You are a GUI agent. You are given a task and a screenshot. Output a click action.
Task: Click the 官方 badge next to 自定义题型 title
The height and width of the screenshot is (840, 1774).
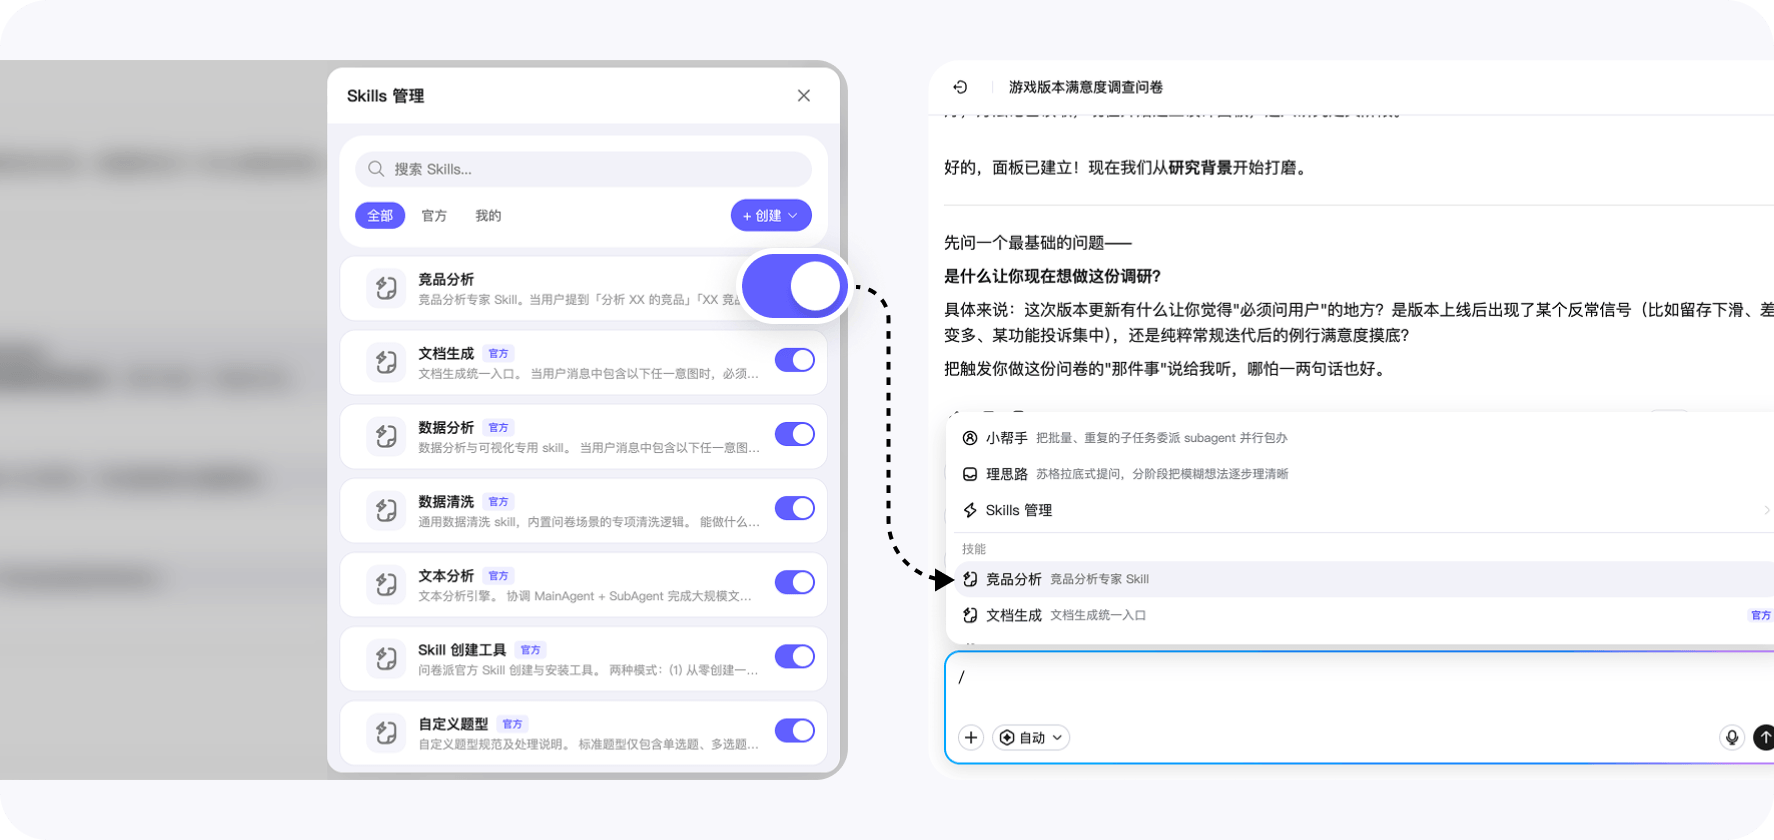pyautogui.click(x=513, y=723)
